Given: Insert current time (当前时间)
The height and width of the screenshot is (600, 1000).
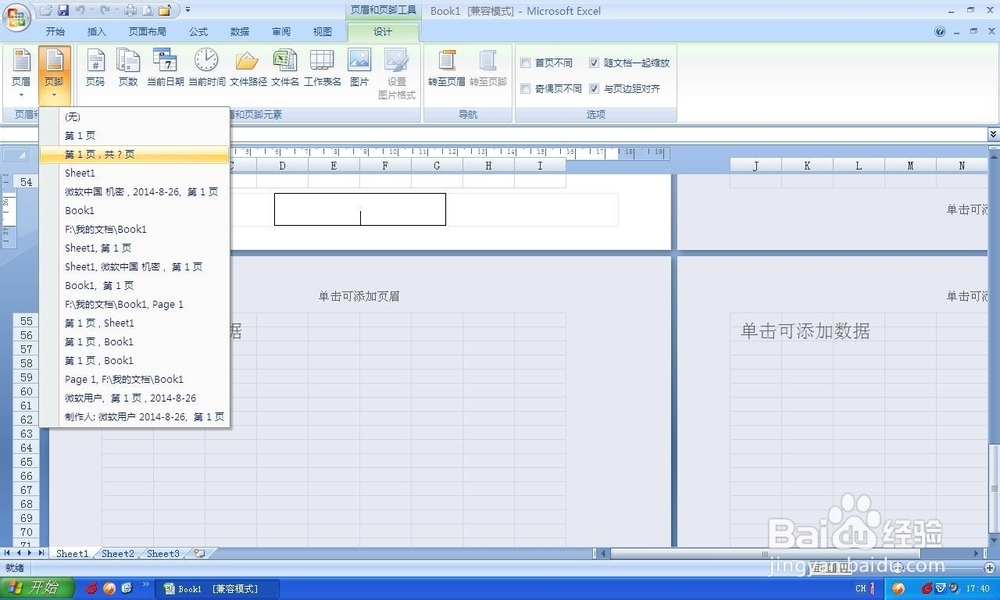Looking at the screenshot, I should (x=207, y=68).
